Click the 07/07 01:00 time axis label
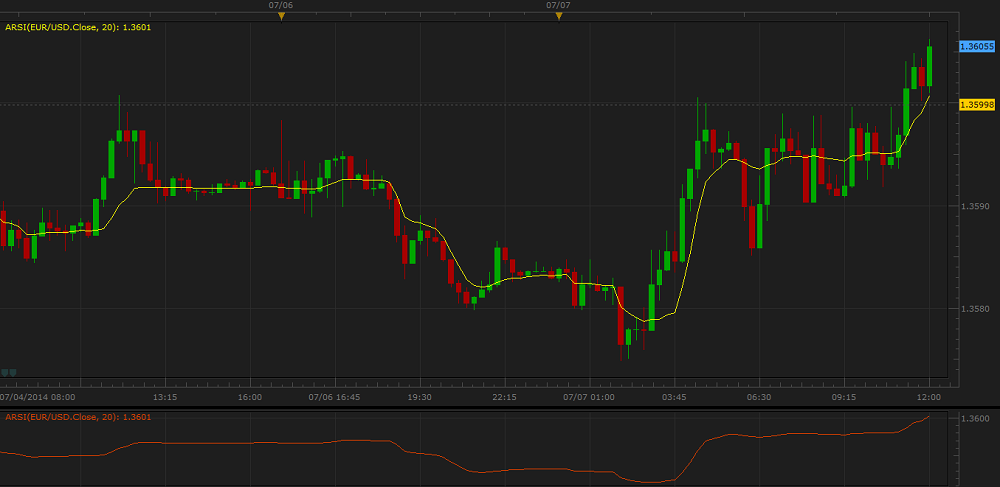This screenshot has height=487, width=1000. click(589, 397)
